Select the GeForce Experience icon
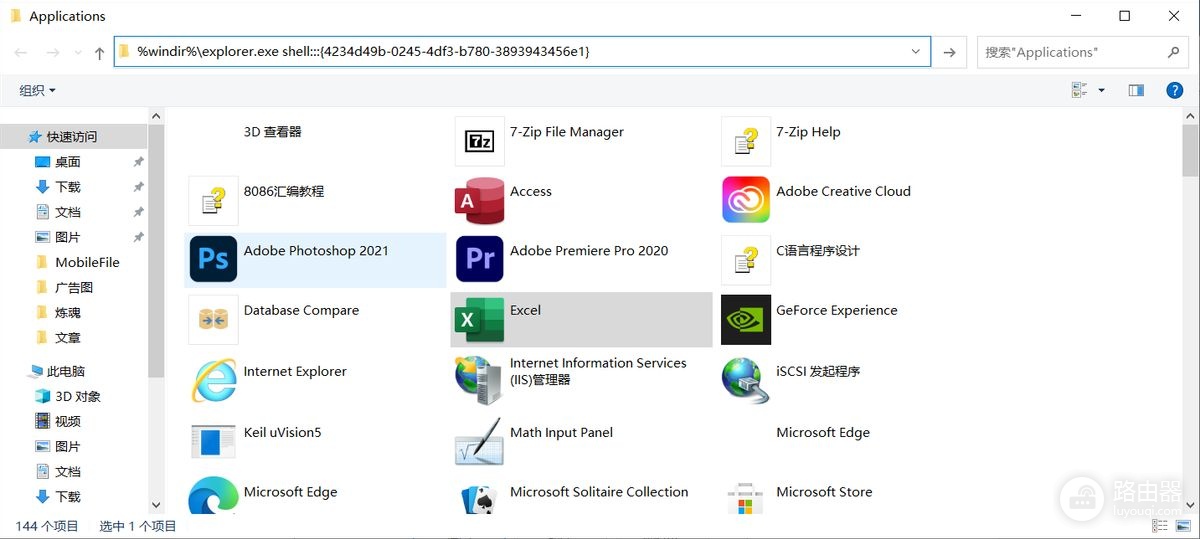The height and width of the screenshot is (539, 1200). 746,320
